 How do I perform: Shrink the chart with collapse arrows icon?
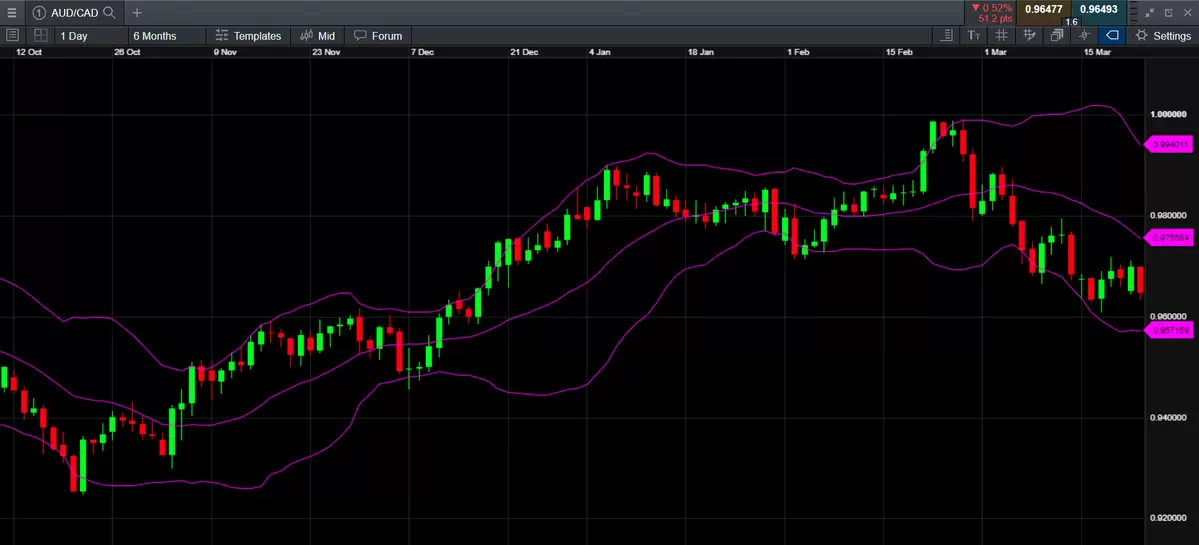[x=1149, y=13]
